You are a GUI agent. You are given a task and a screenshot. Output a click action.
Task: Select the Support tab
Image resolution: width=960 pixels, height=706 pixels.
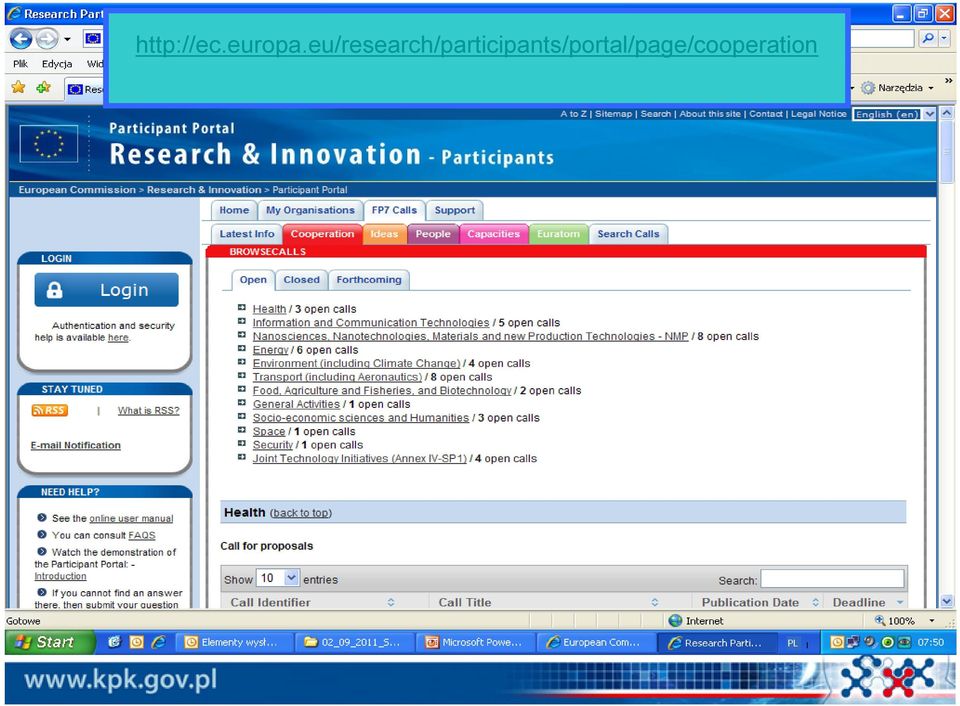(x=454, y=210)
